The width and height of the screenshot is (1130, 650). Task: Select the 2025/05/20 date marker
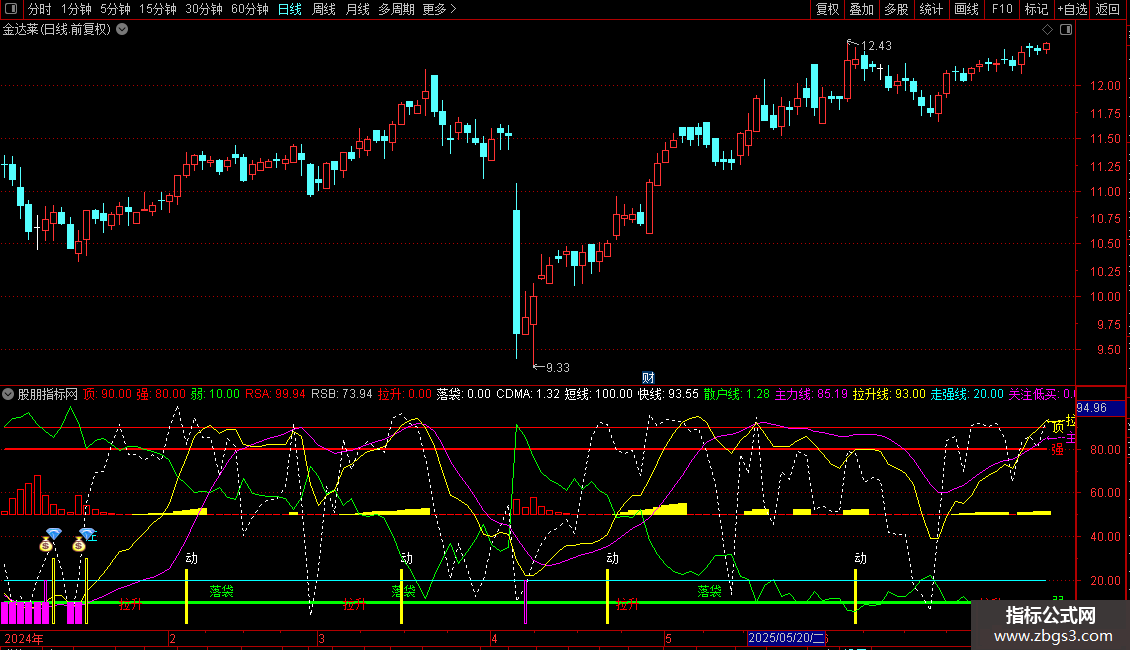[x=786, y=638]
